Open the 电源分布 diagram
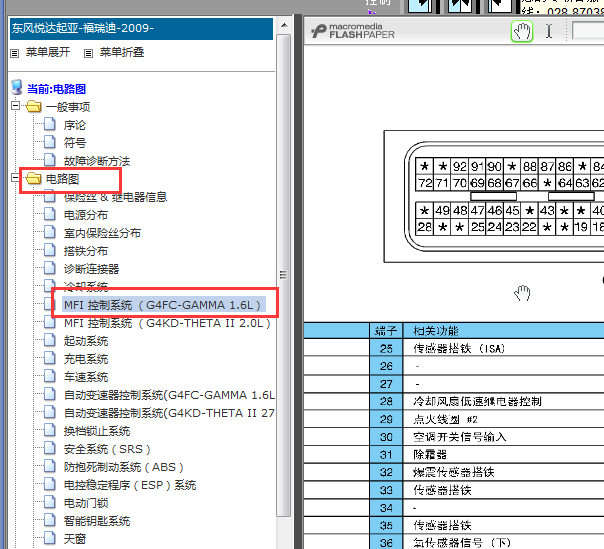This screenshot has width=604, height=549. coord(86,215)
